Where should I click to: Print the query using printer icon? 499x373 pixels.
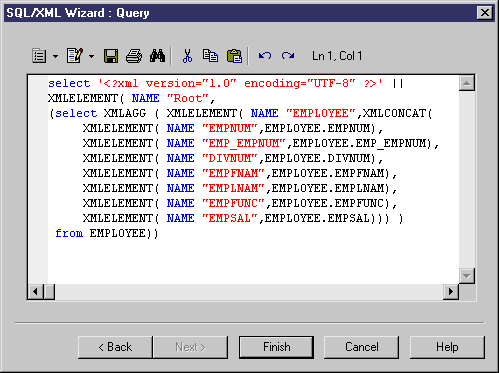[x=134, y=56]
